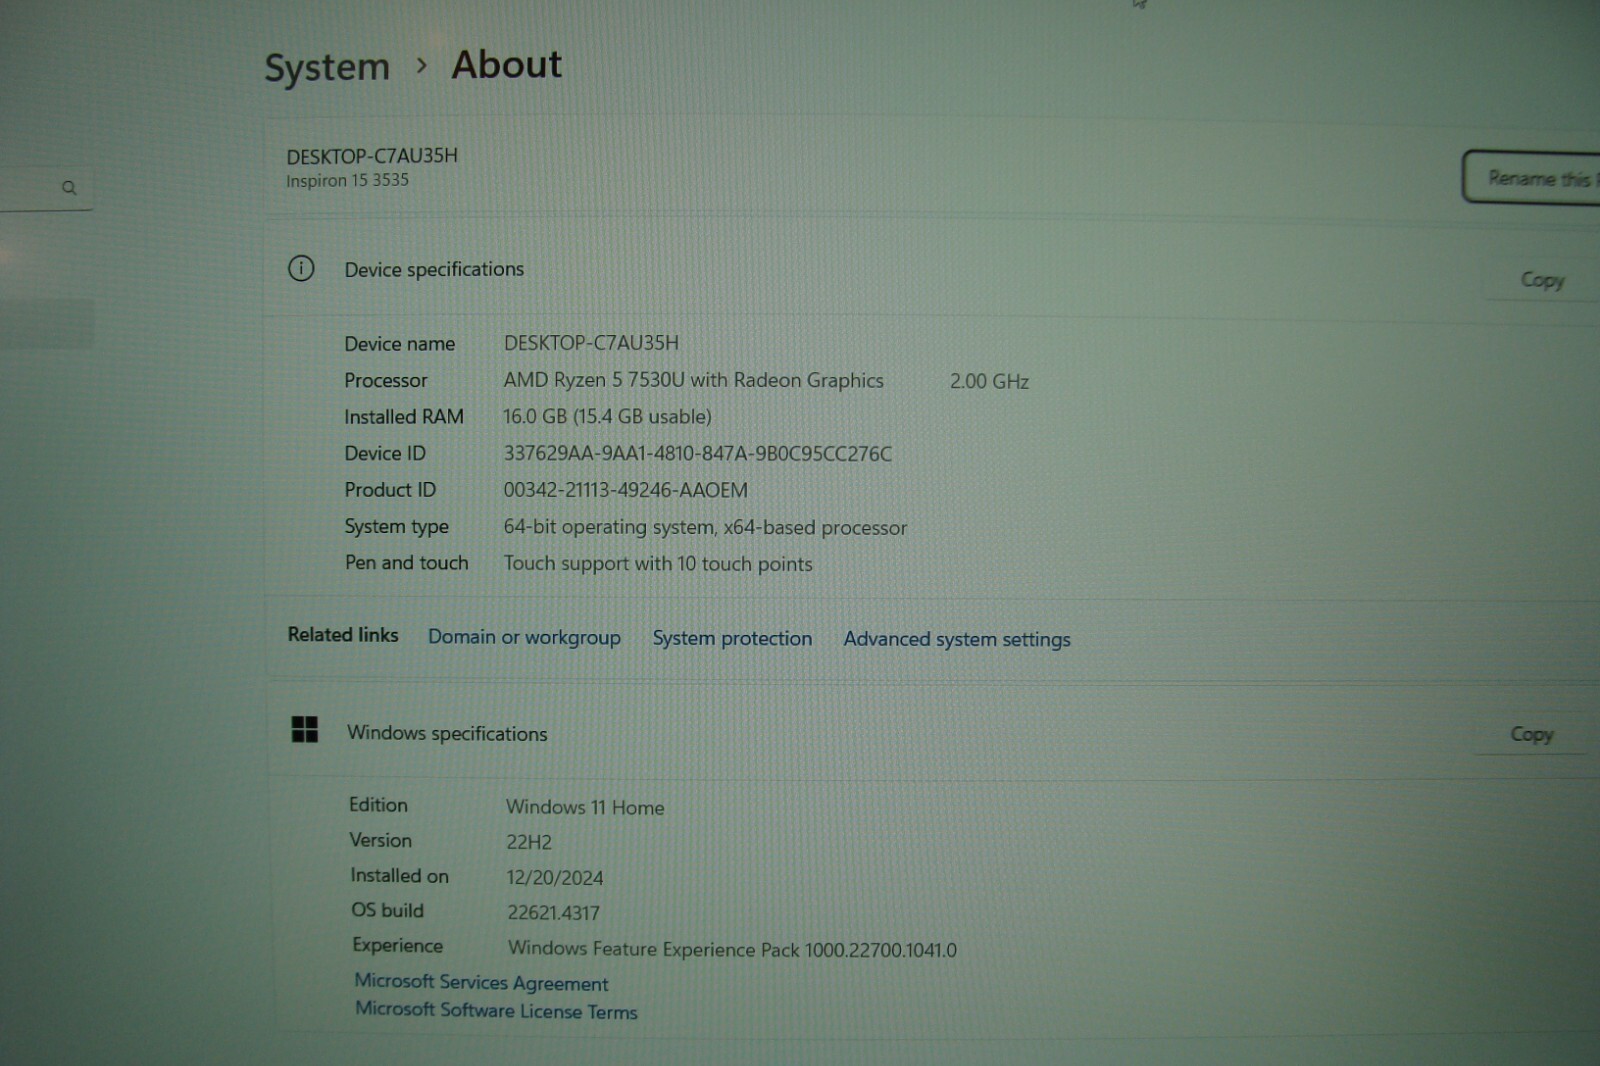Click the Rename this PC button
The height and width of the screenshot is (1066, 1600).
point(1531,178)
